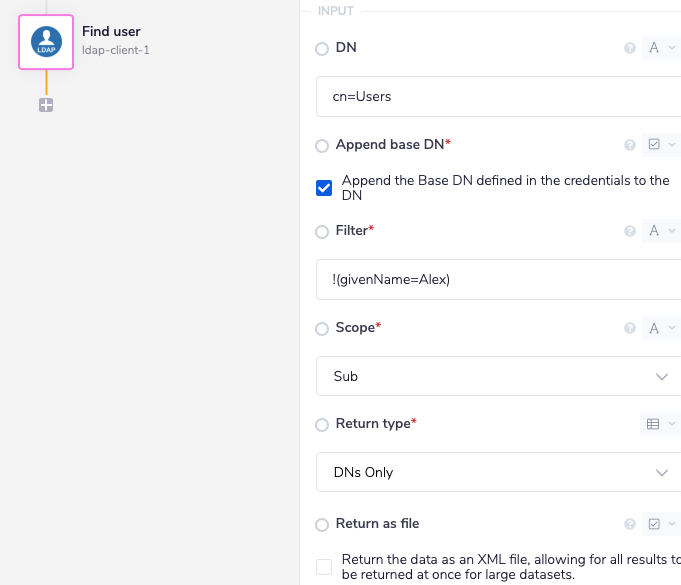Image resolution: width=681 pixels, height=585 pixels.
Task: Change the DN field type selector
Action: tap(659, 48)
